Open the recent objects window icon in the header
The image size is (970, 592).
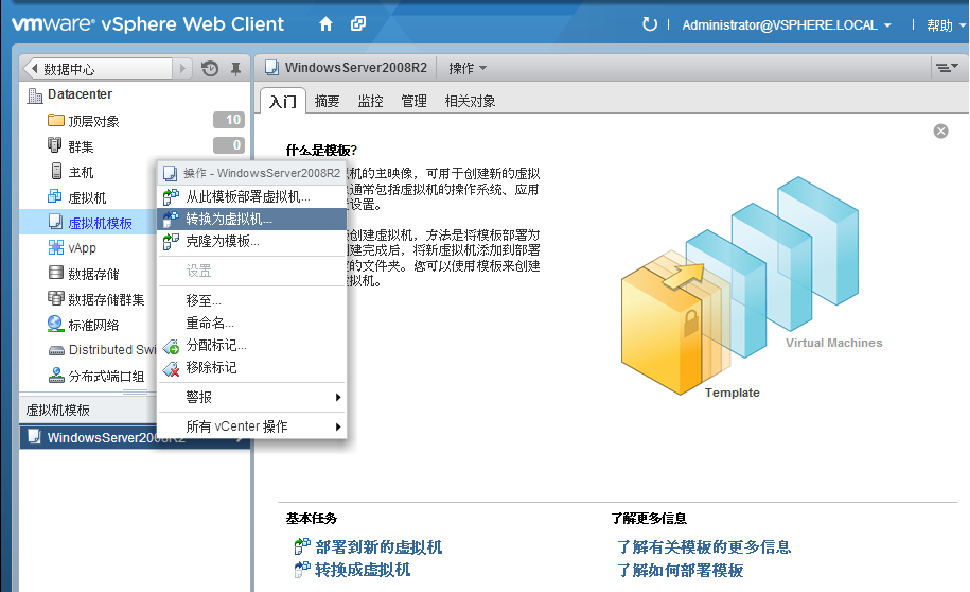tap(358, 24)
